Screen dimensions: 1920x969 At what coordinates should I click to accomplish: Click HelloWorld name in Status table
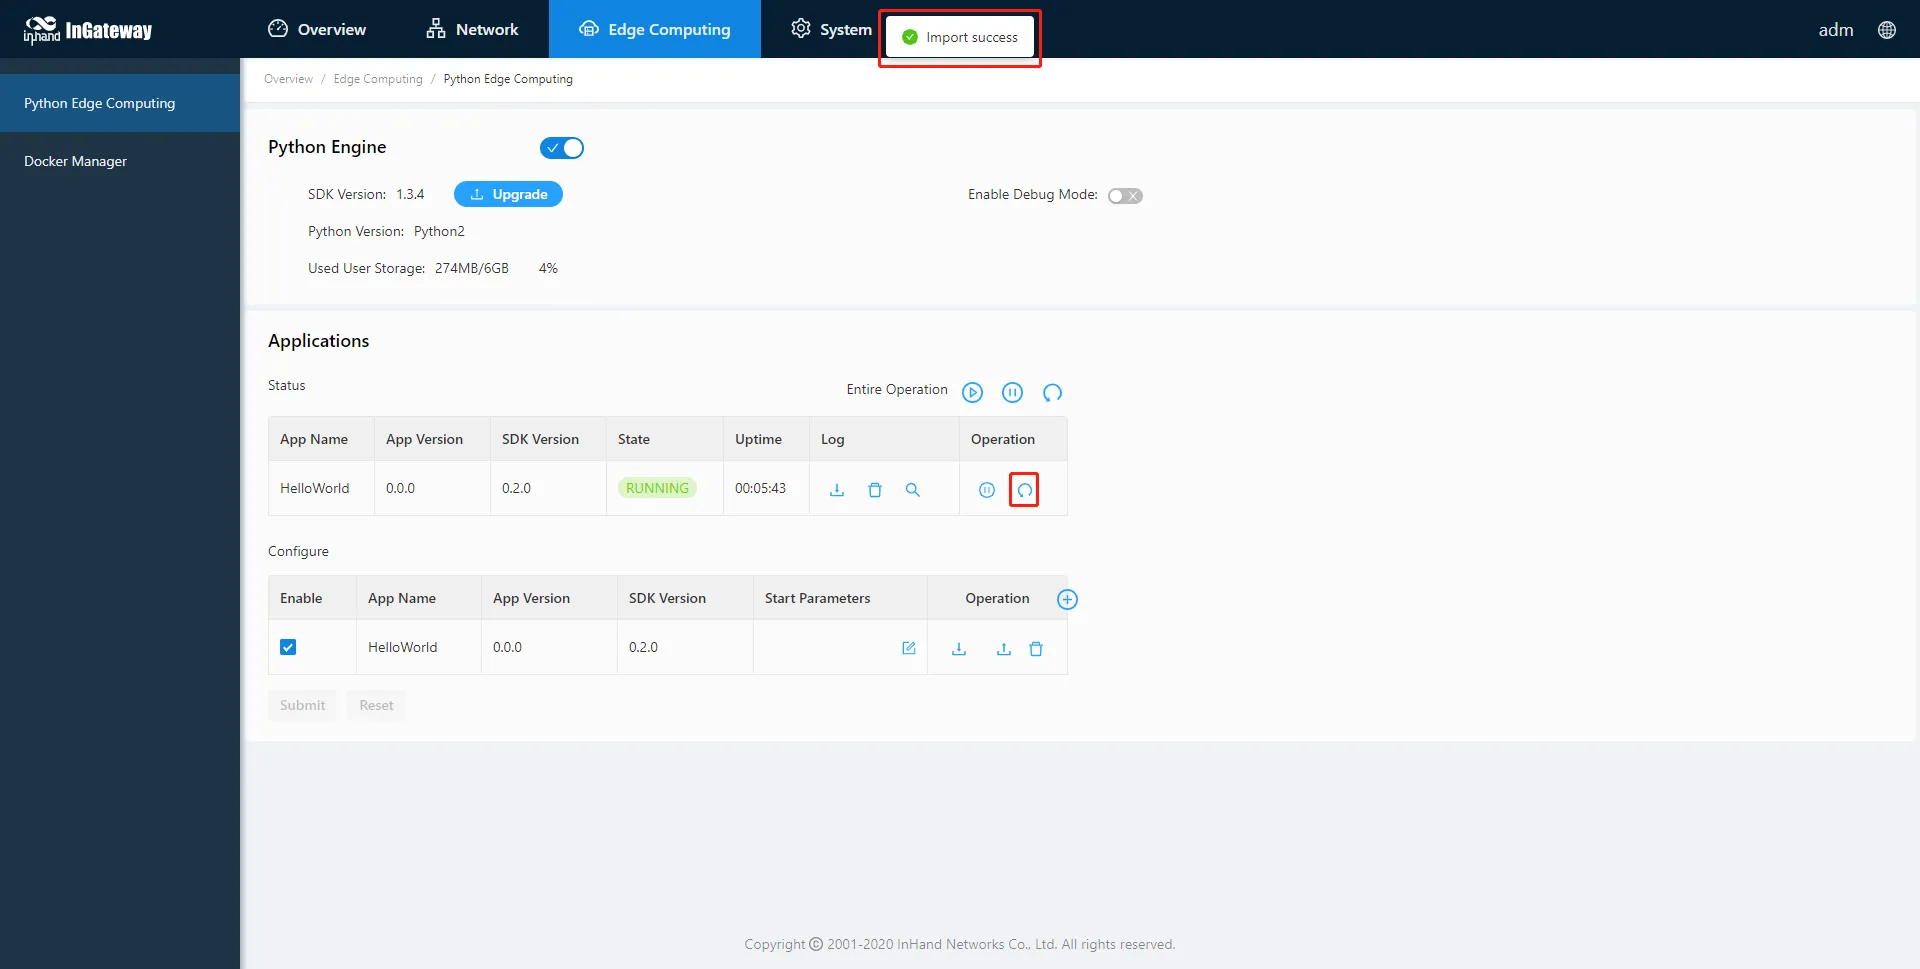coord(315,488)
